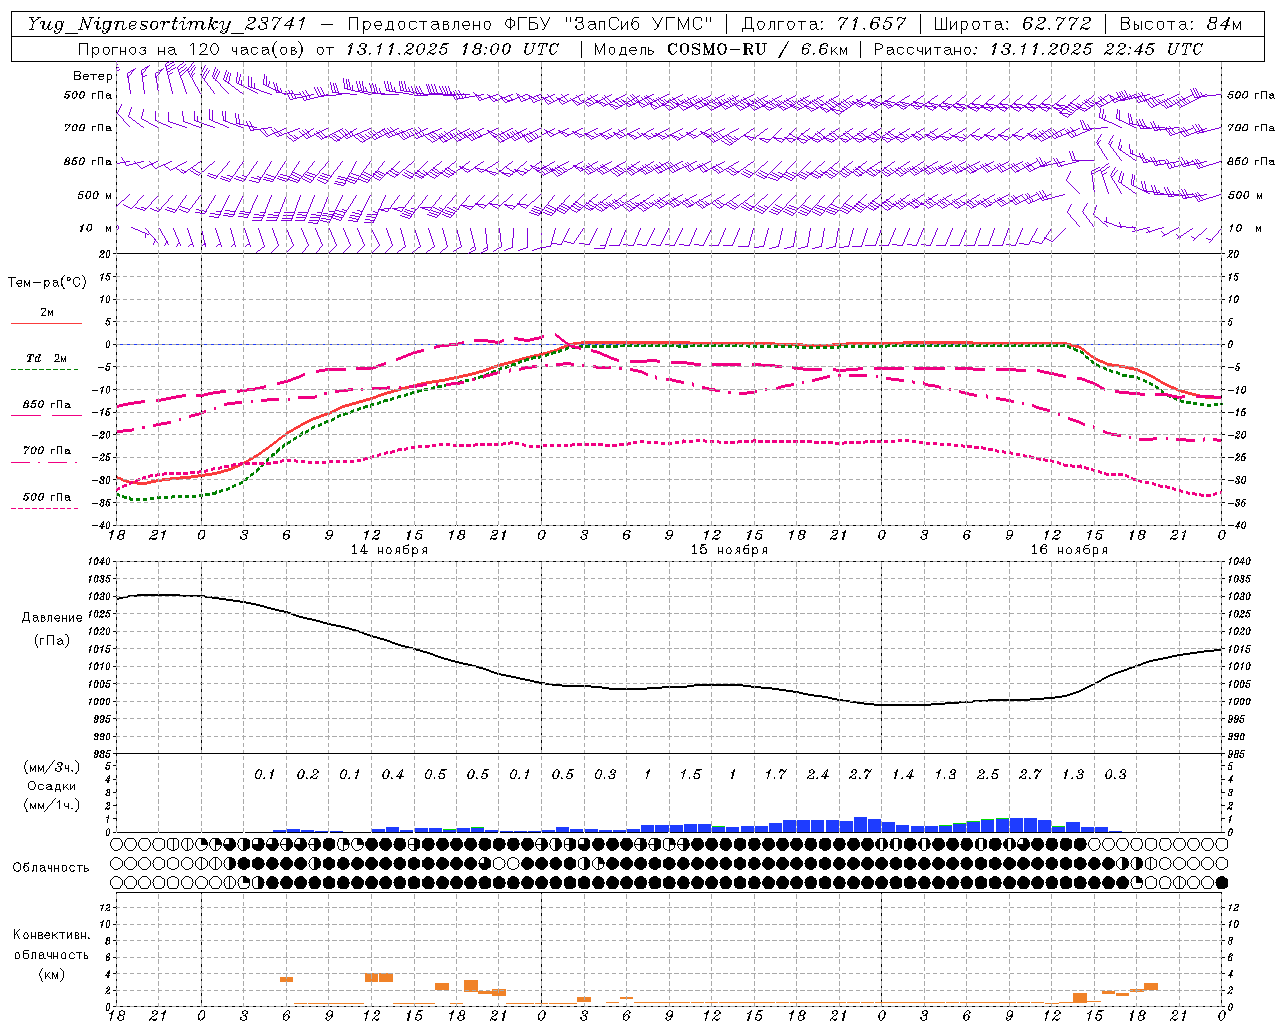The height and width of the screenshot is (1024, 1280).
Task: Click the (мм/3ч.) precipitation unit label
Action: pyautogui.click(x=52, y=767)
